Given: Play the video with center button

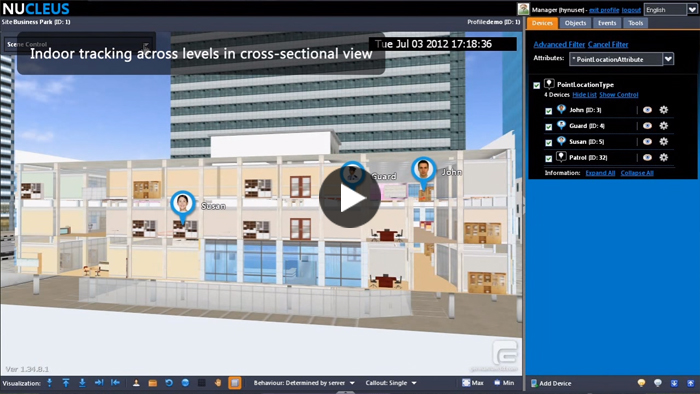Looking at the screenshot, I should 350,197.
